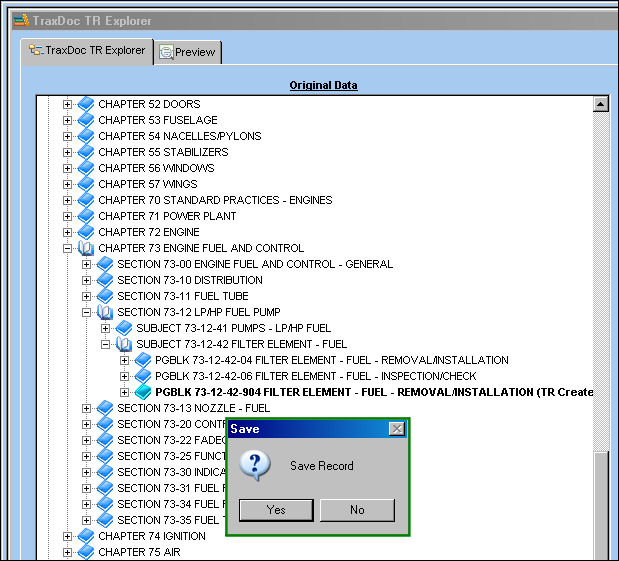619x561 pixels.
Task: Select SECTION 73-00 ENGINE FUEL AND CONTROL - GENERAL
Action: [255, 264]
